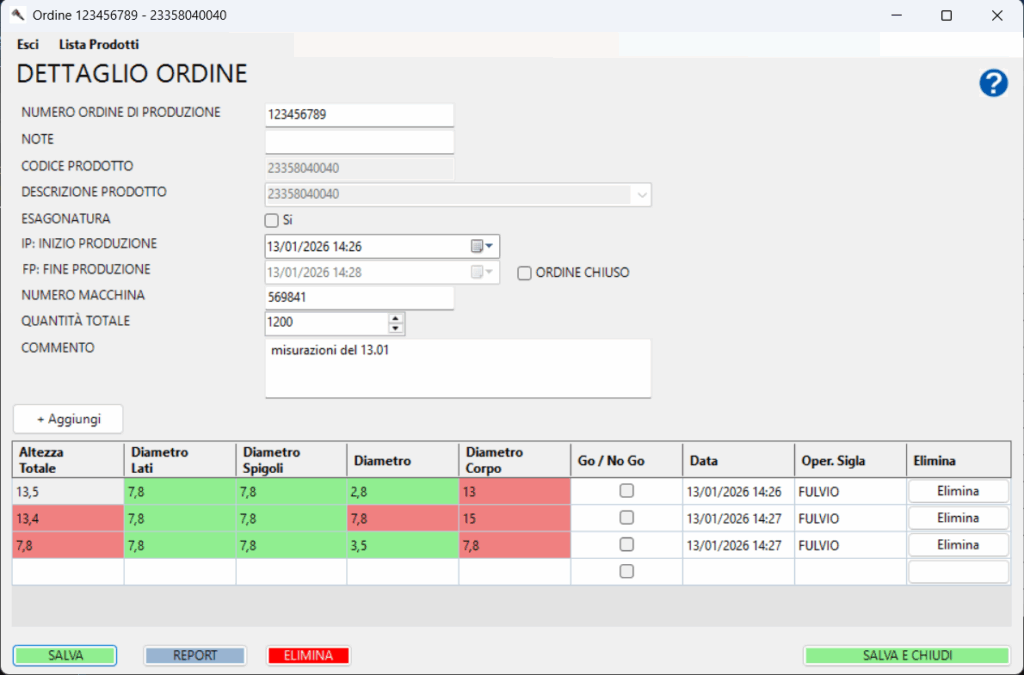Increase Quantità Totale with up arrow
This screenshot has height=675, width=1024.
point(396,318)
